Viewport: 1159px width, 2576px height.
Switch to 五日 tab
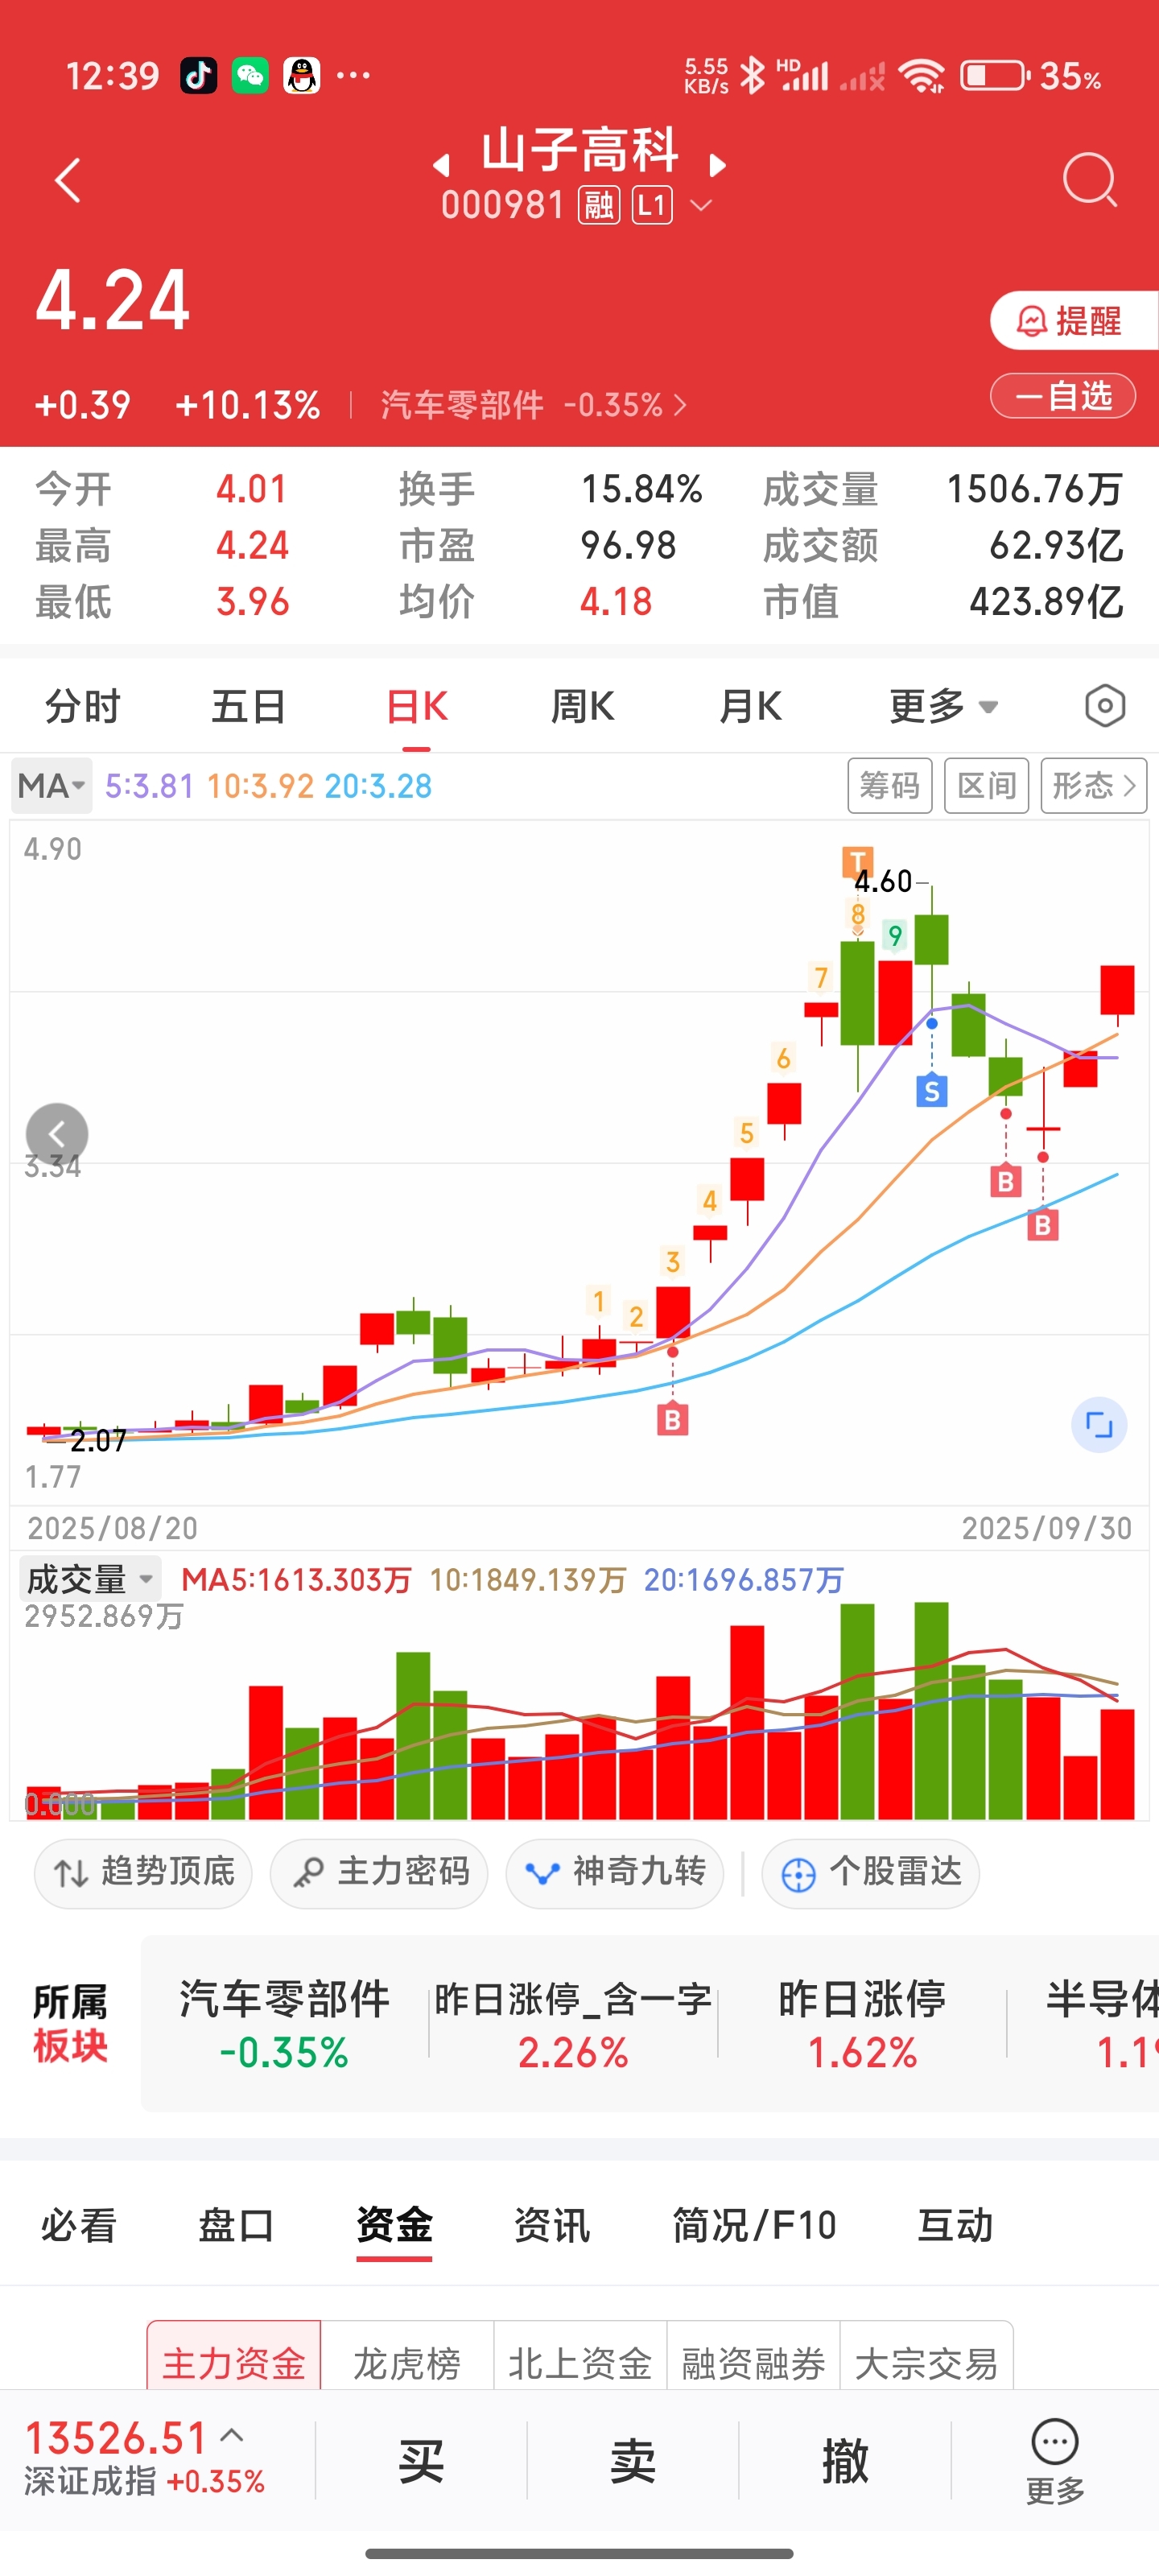coord(249,706)
